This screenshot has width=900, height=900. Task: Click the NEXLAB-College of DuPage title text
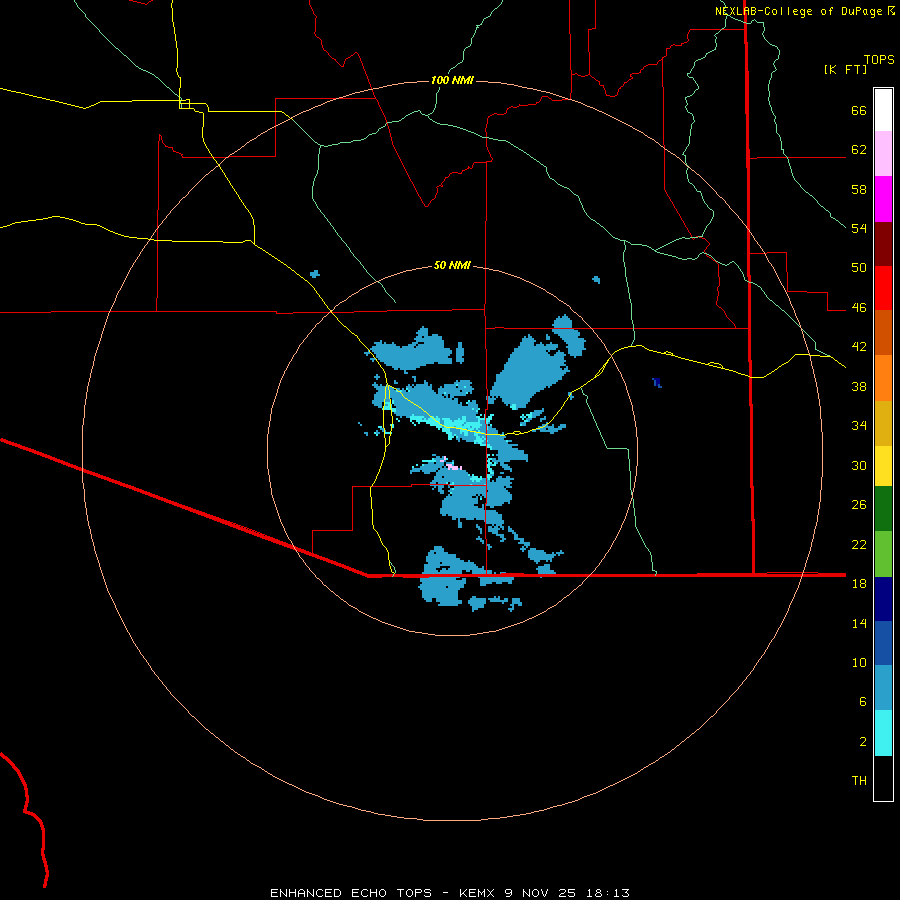[x=799, y=11]
